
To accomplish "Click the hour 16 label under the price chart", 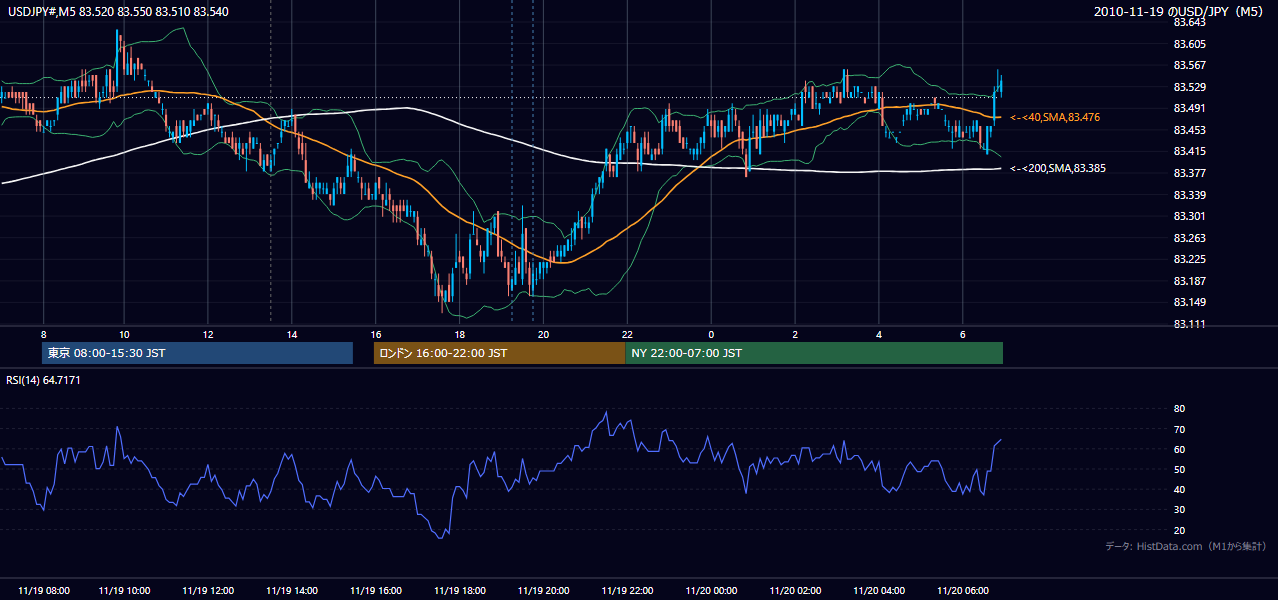I will point(375,334).
